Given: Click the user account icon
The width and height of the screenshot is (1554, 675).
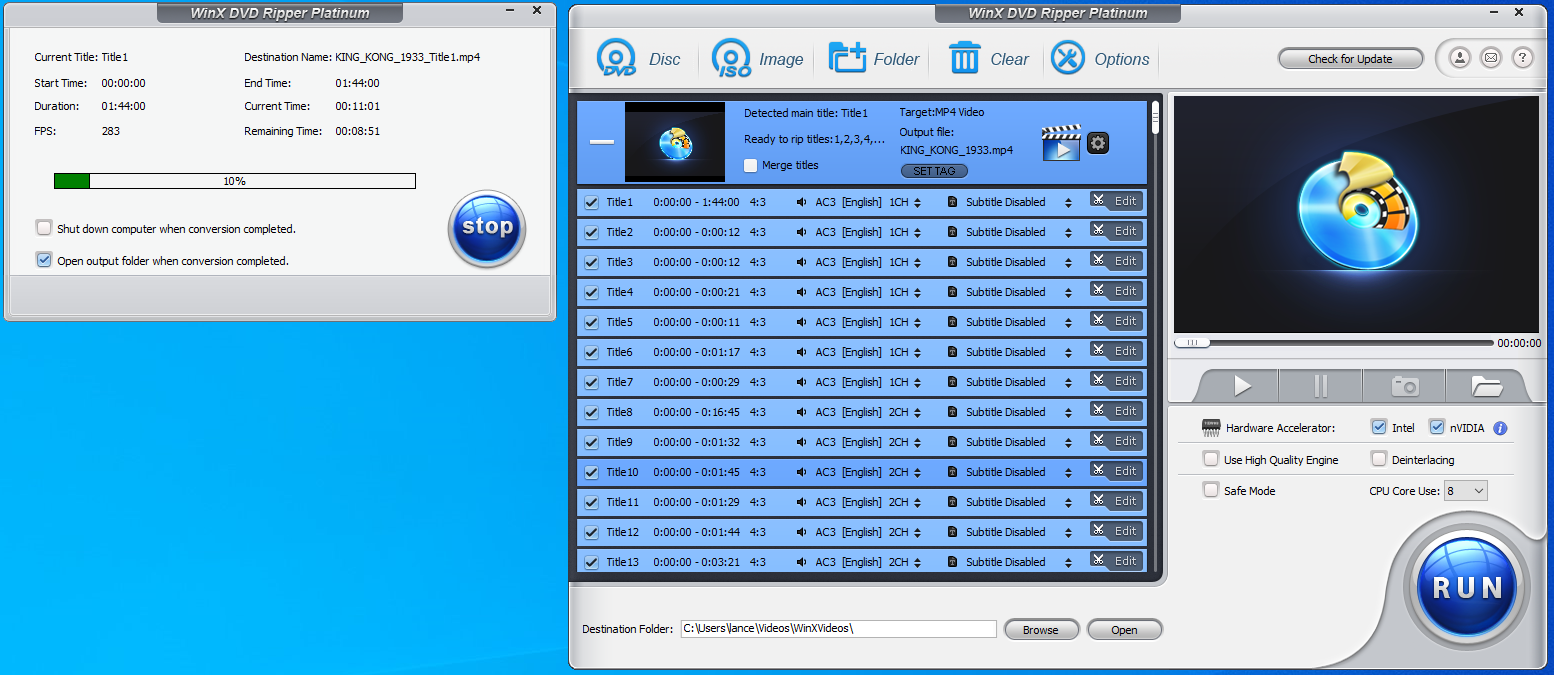Looking at the screenshot, I should click(1460, 58).
